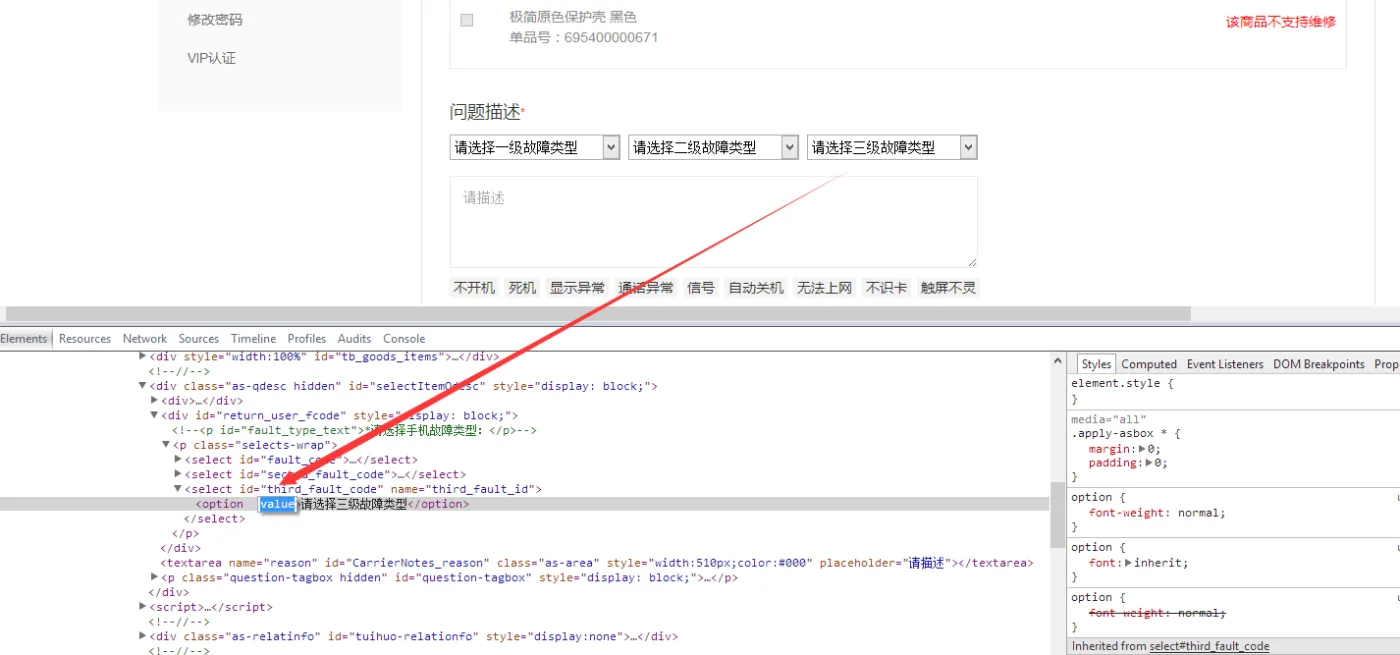Open the 请选择一级故障类型 dropdown
Screen dimensions: 1400x655
[x=535, y=148]
